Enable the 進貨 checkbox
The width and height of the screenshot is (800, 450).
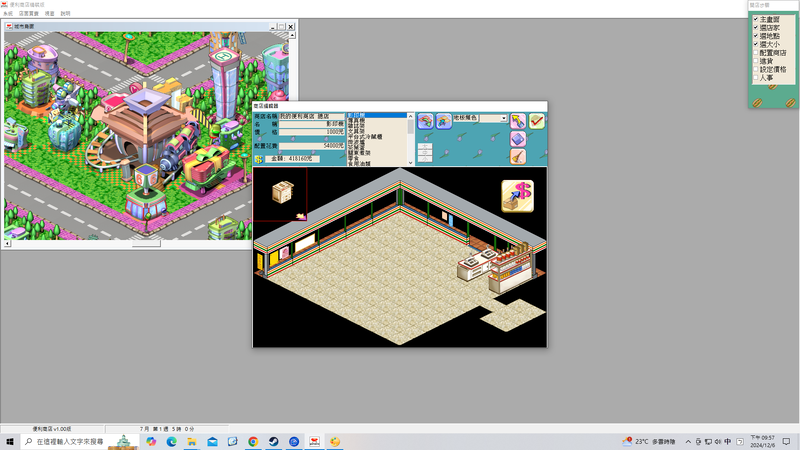756,61
